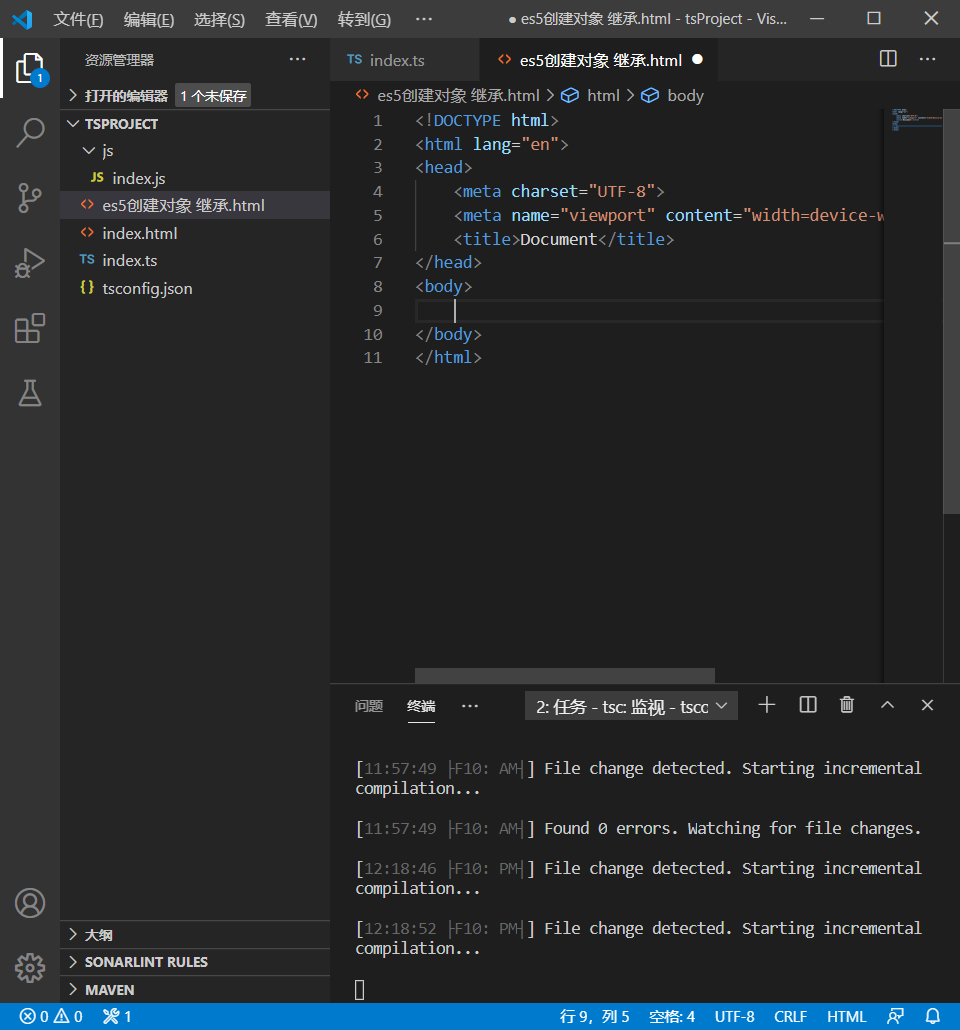Viewport: 960px width, 1030px height.
Task: Open the Explorer view in activity bar
Action: click(30, 68)
